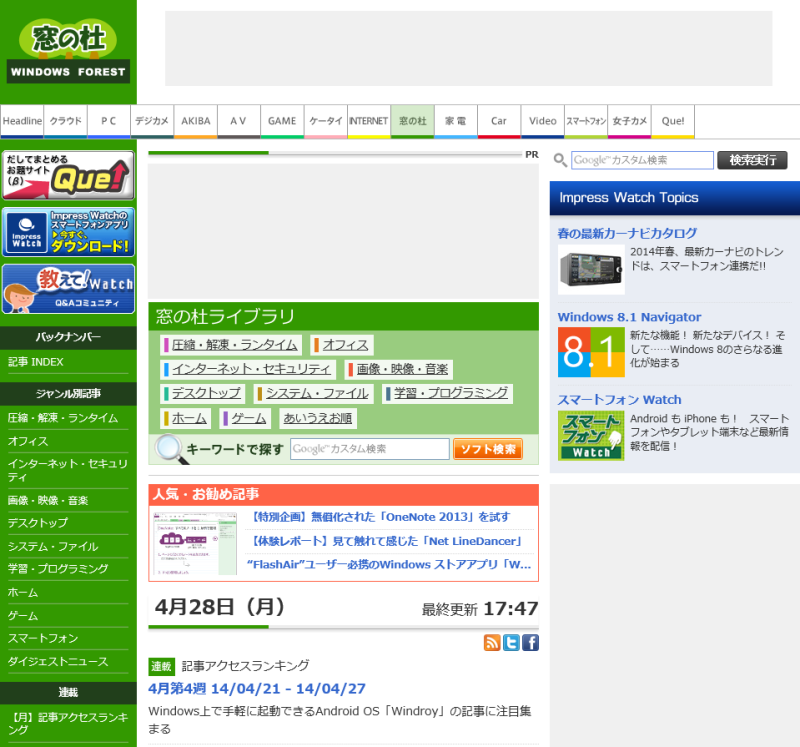Focus the library keyword search field
800x747 pixels.
point(370,450)
